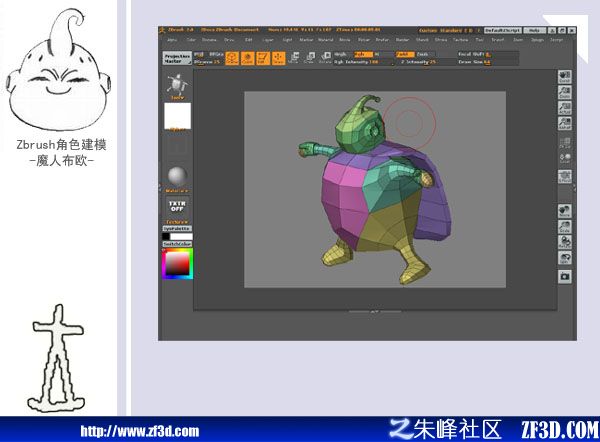Click the Actual size icon
This screenshot has width=600, height=442.
click(x=564, y=108)
